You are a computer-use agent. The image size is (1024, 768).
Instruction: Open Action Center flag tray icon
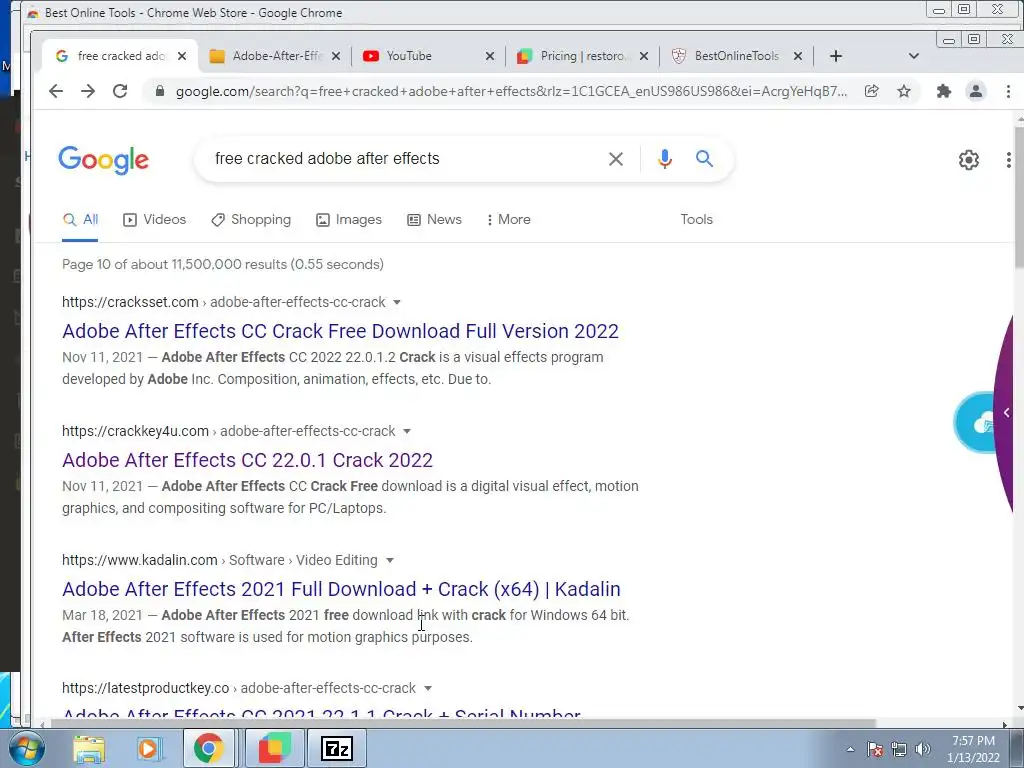pyautogui.click(x=875, y=749)
